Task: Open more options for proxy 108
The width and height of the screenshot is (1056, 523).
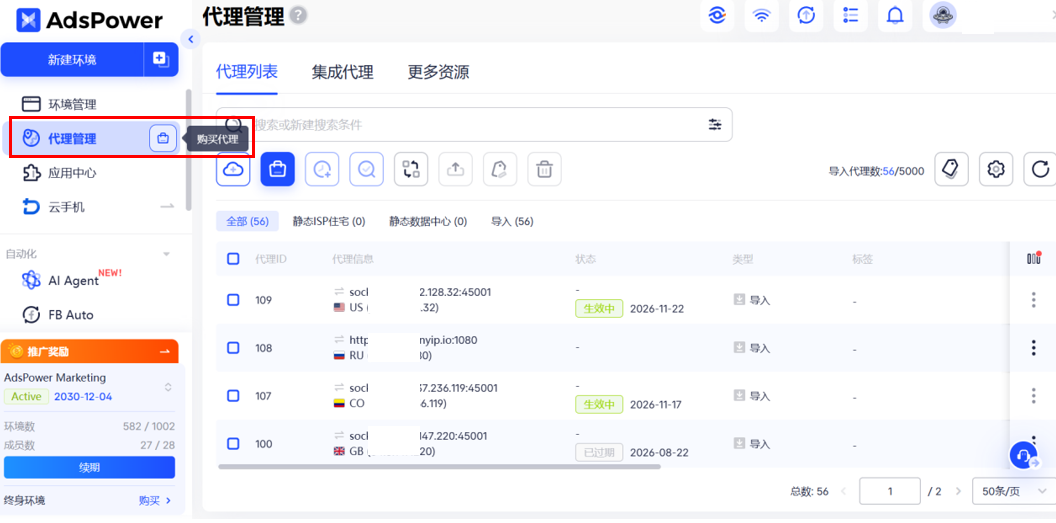Action: click(x=1034, y=348)
